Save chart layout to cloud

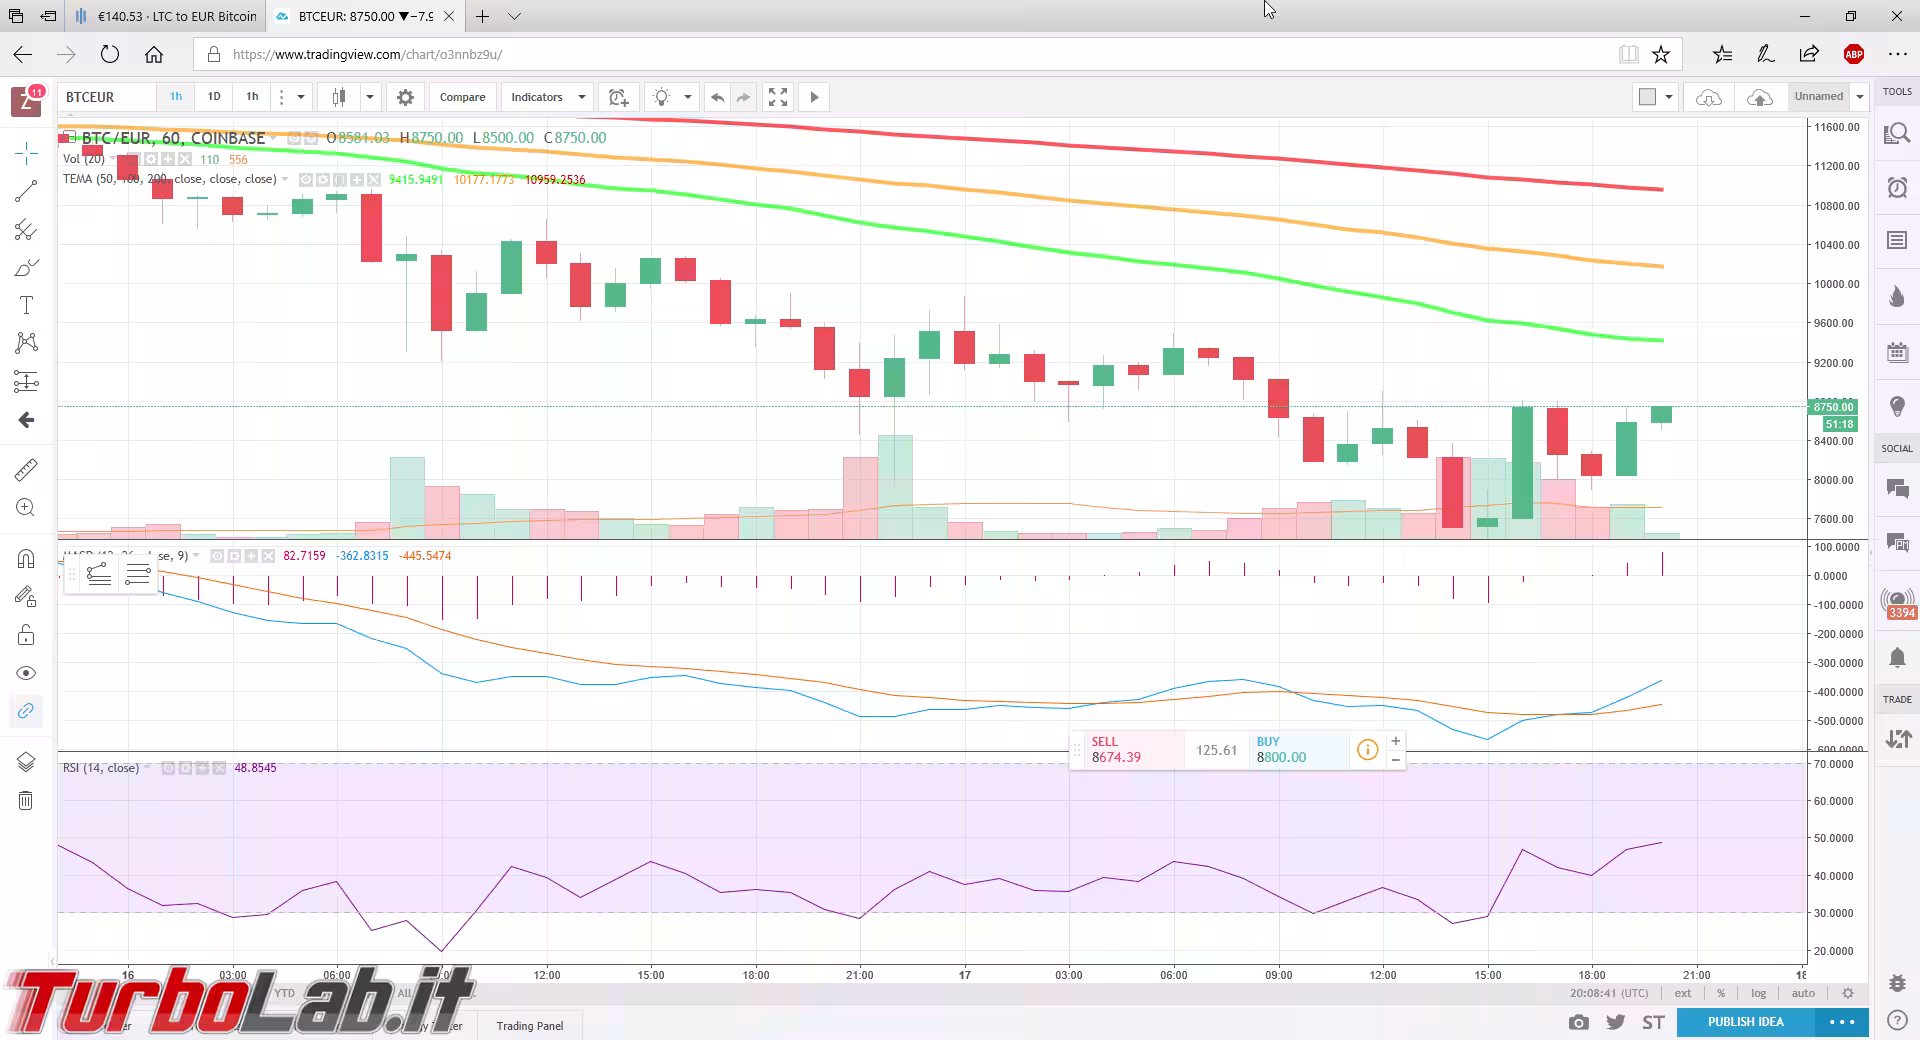tap(1760, 97)
